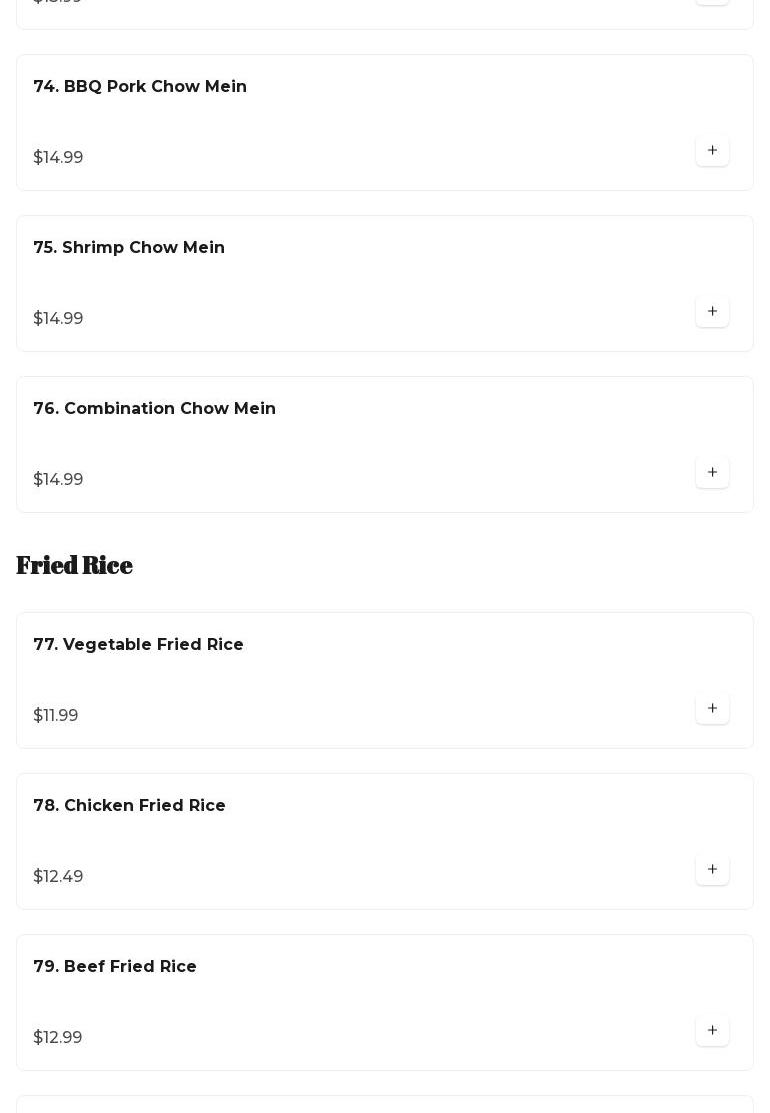Image resolution: width=770 pixels, height=1113 pixels.
Task: Add Beef Fried Rice with plus icon
Action: [712, 1030]
